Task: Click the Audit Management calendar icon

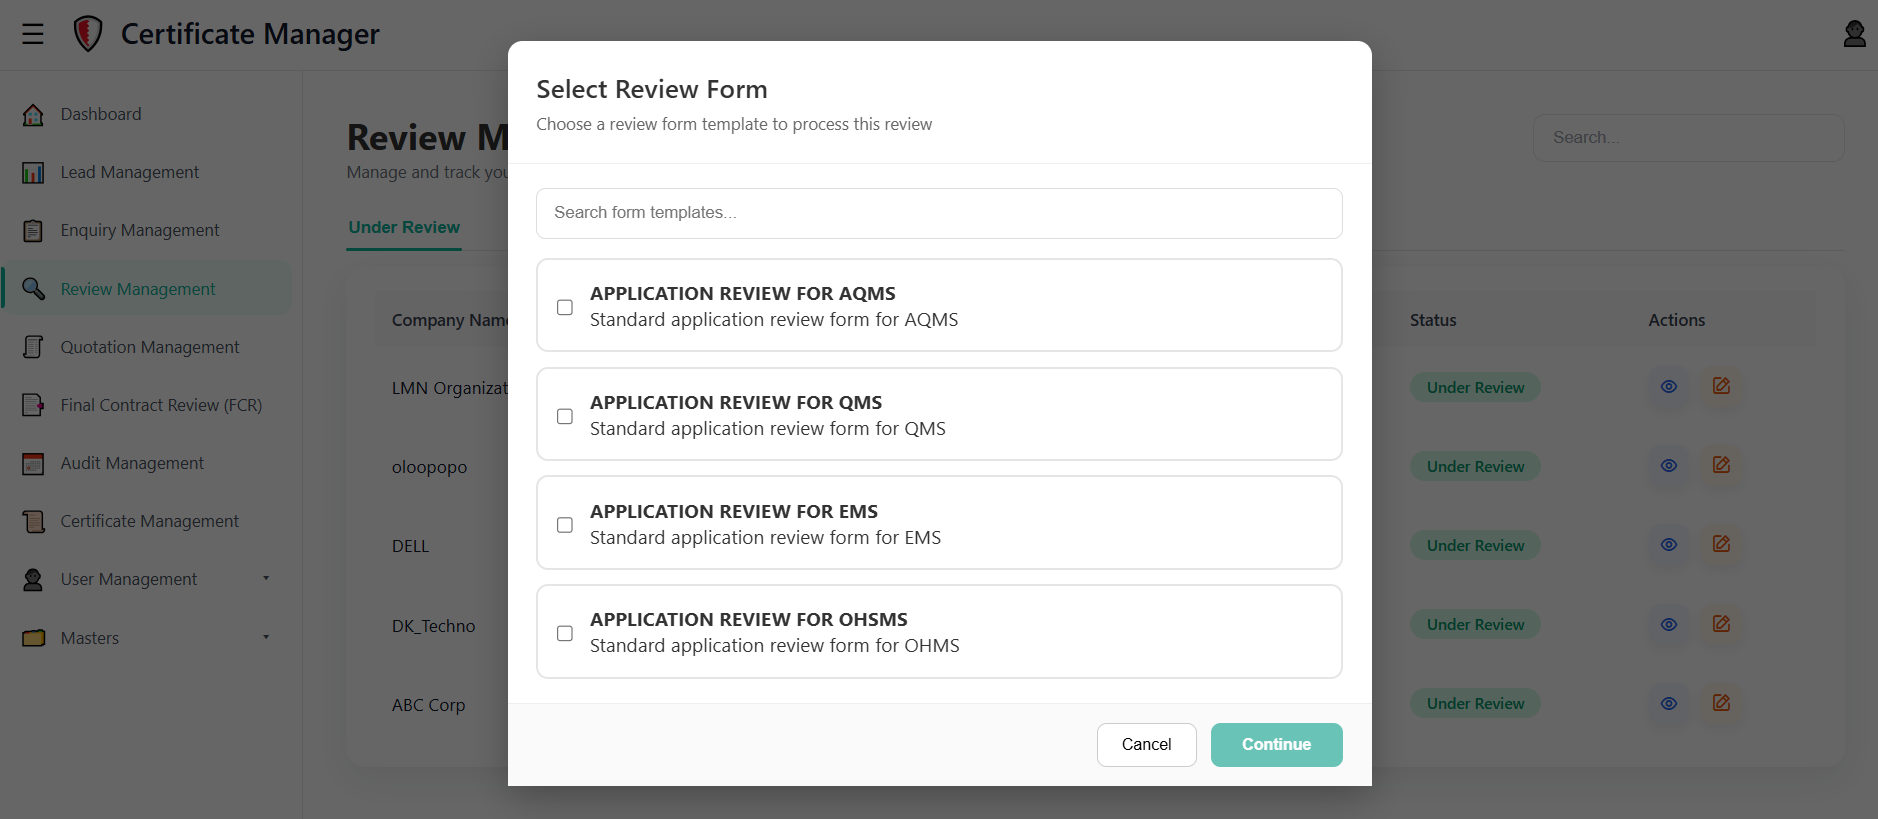Action: (33, 464)
